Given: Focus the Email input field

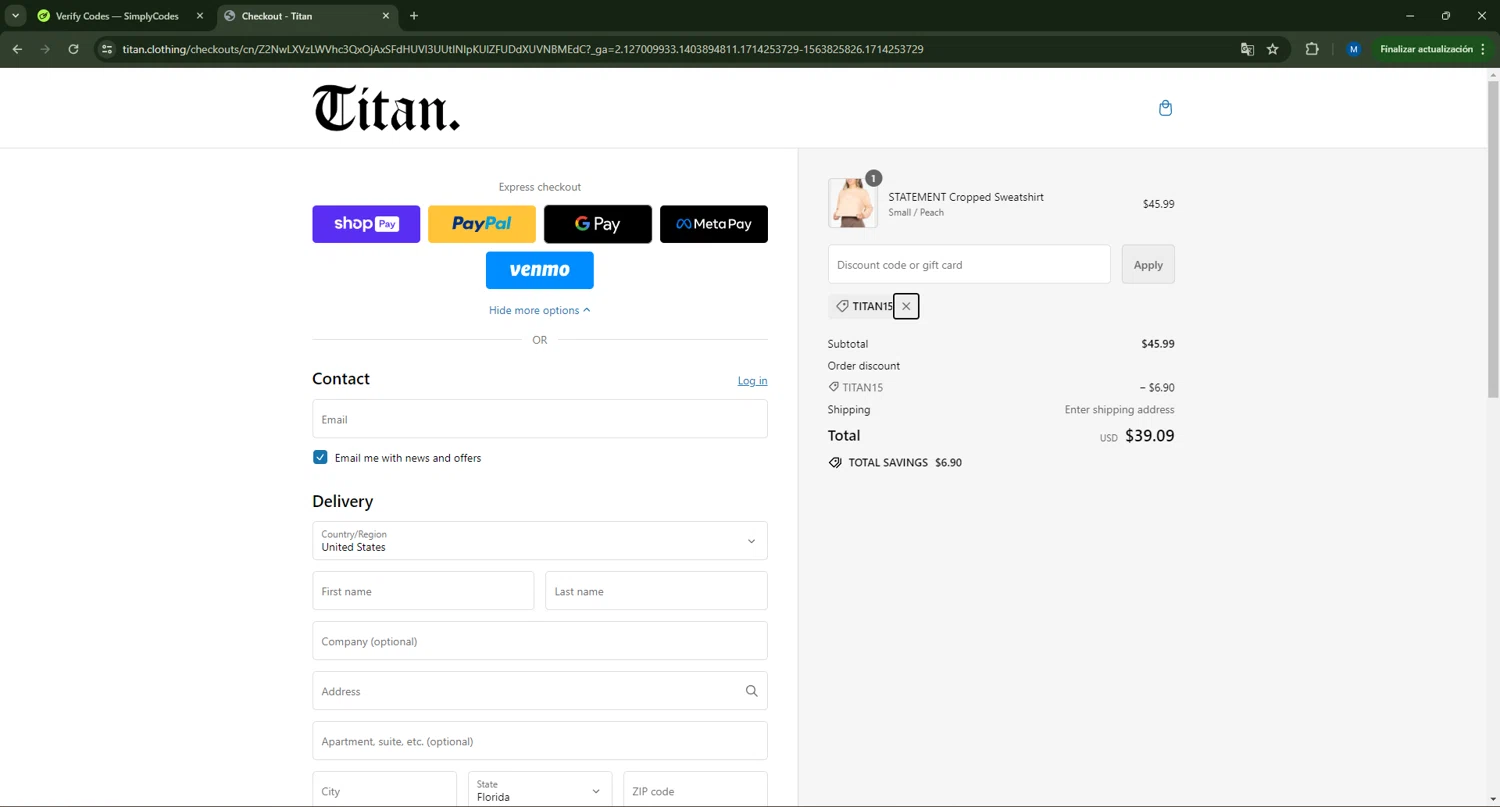Looking at the screenshot, I should [x=540, y=419].
